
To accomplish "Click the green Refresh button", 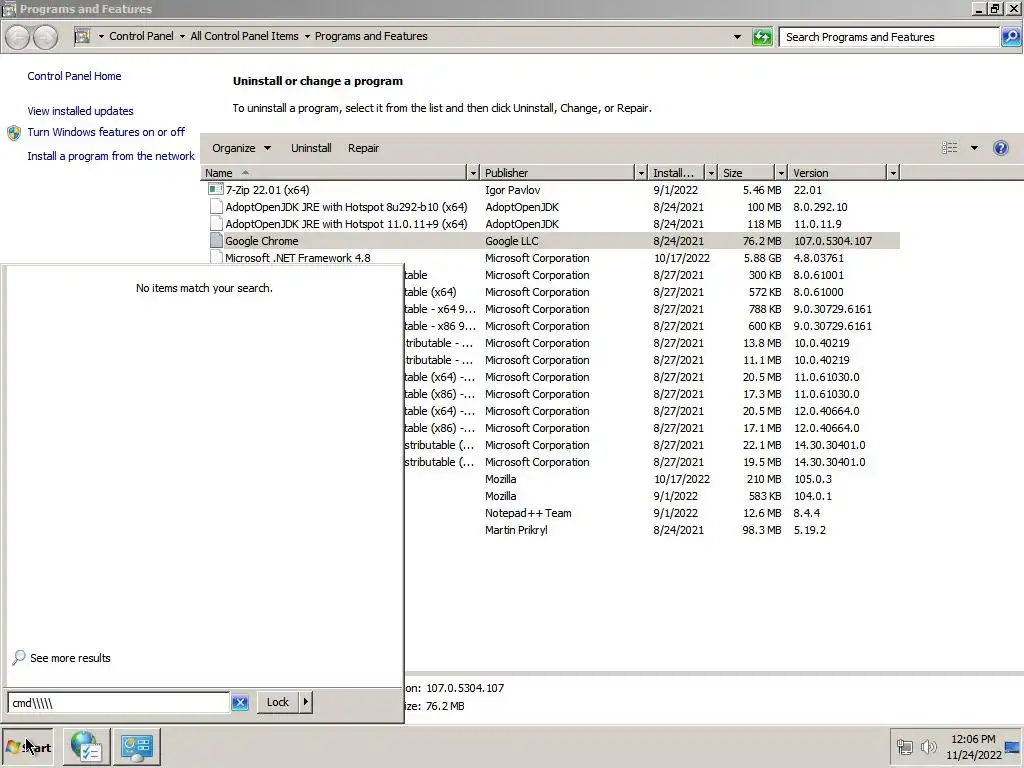I will click(x=761, y=37).
